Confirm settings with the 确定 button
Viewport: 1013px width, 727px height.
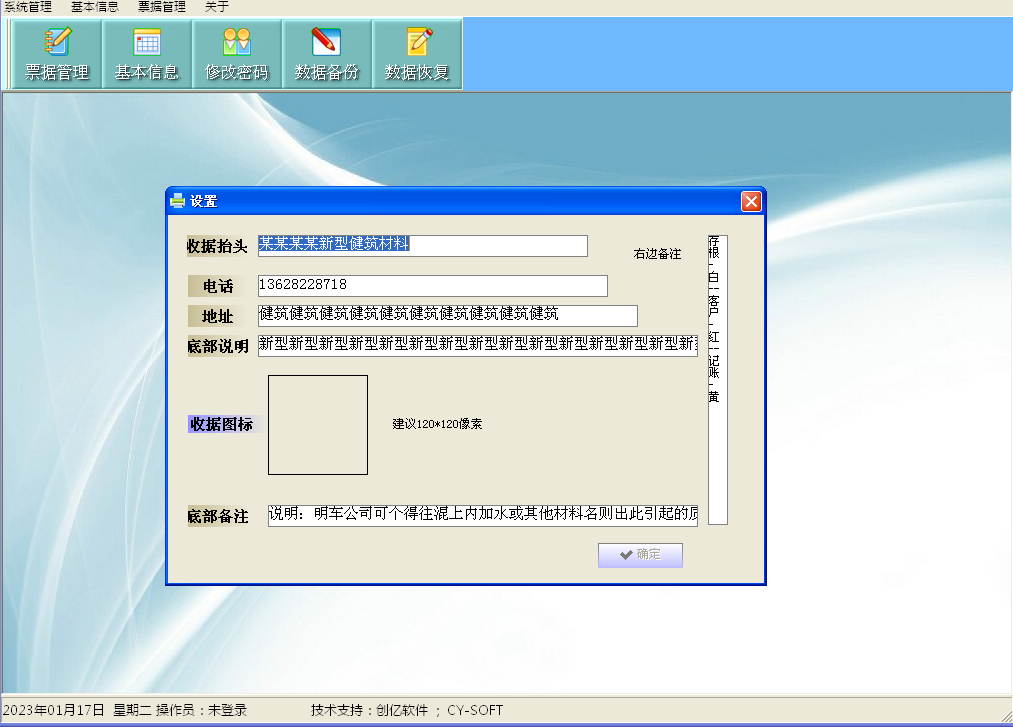click(x=640, y=555)
